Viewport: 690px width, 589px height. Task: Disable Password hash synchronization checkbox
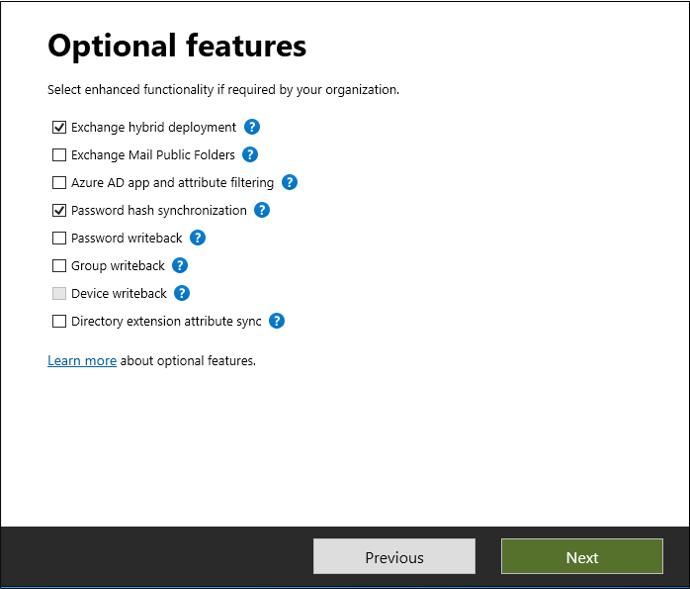coord(59,211)
